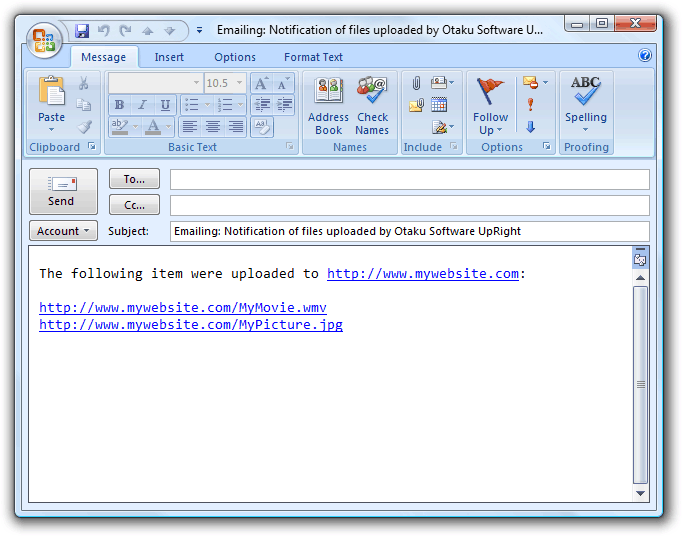Viewport: 682px width, 536px height.
Task: Attach an Outlook item
Action: pyautogui.click(x=416, y=105)
